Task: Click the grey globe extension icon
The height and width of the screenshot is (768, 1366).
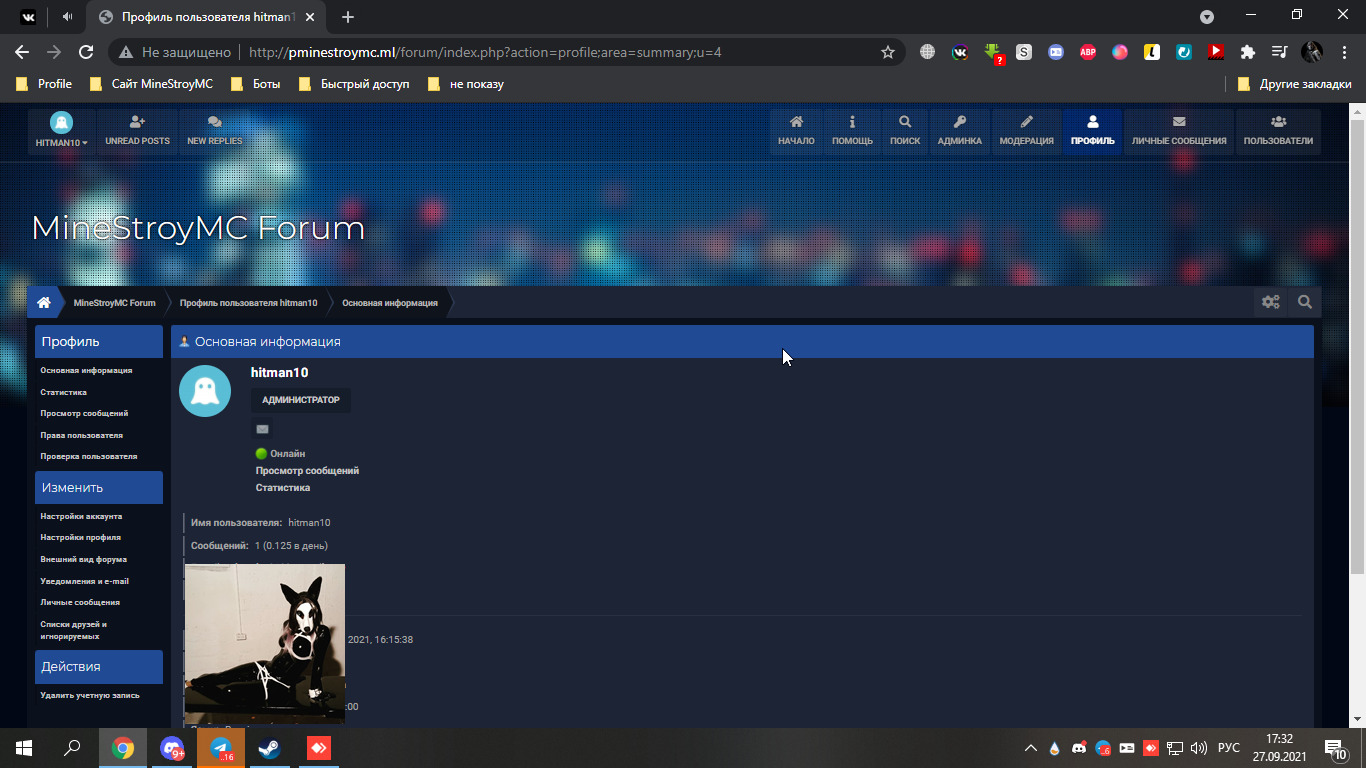Action: (x=928, y=52)
